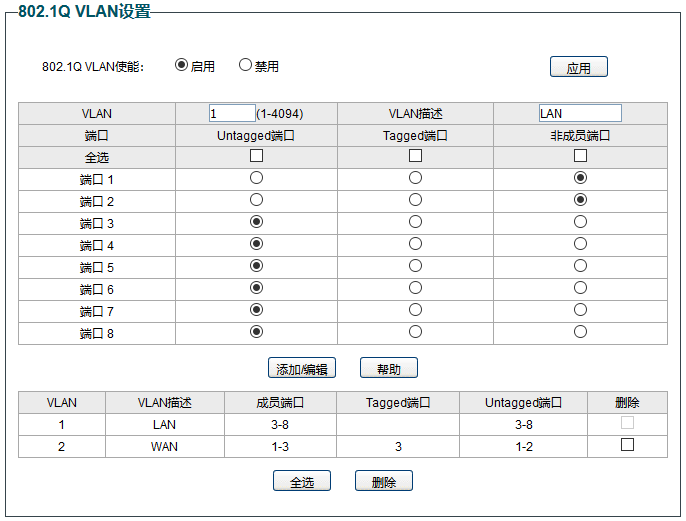Check the 全选 box under Tagged端口
The width and height of the screenshot is (686, 521).
click(x=415, y=156)
